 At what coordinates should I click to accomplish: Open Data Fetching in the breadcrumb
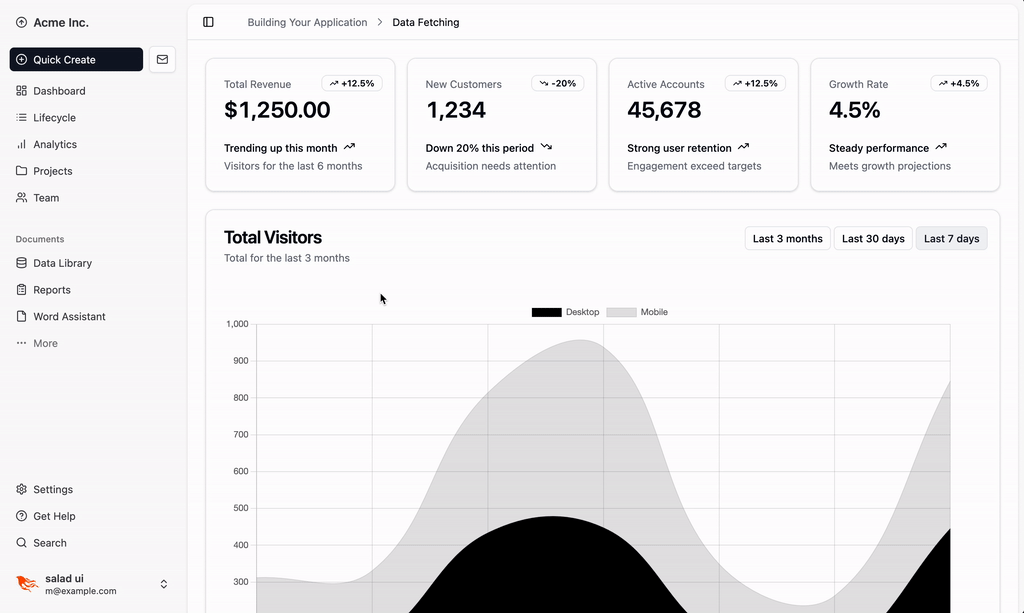(425, 21)
